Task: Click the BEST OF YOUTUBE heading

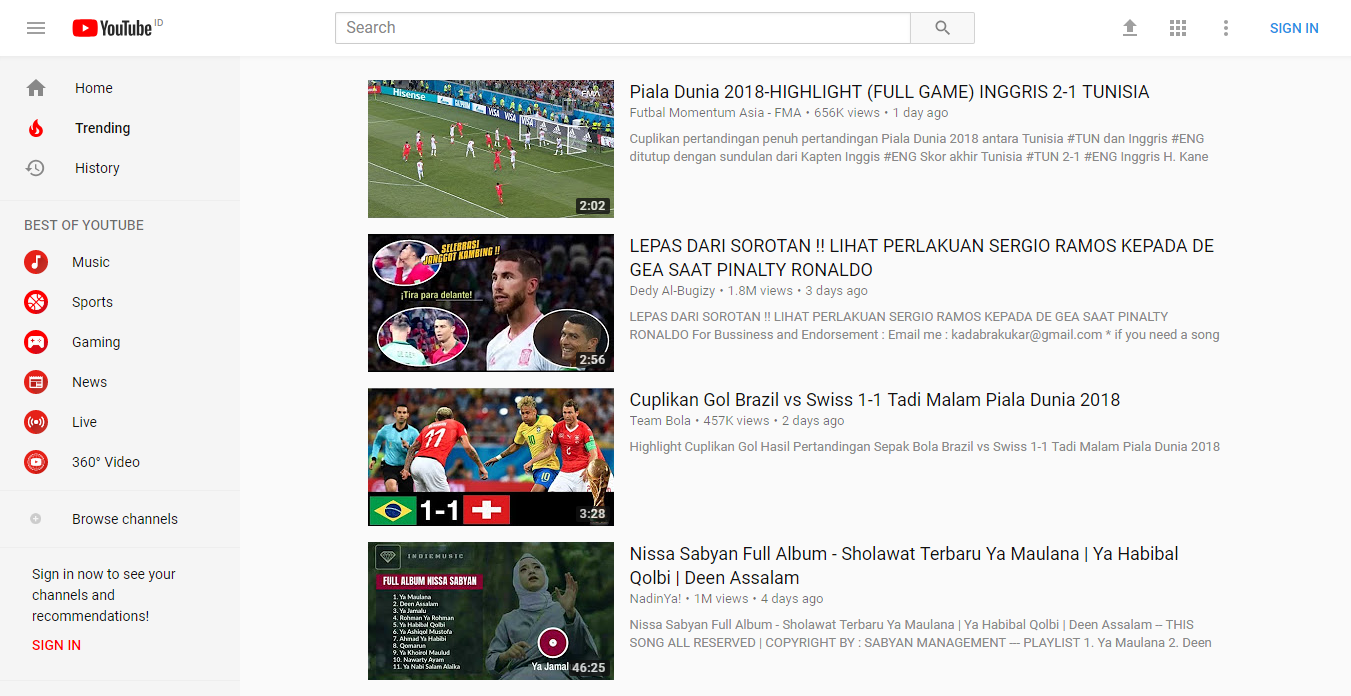Action: click(x=84, y=225)
